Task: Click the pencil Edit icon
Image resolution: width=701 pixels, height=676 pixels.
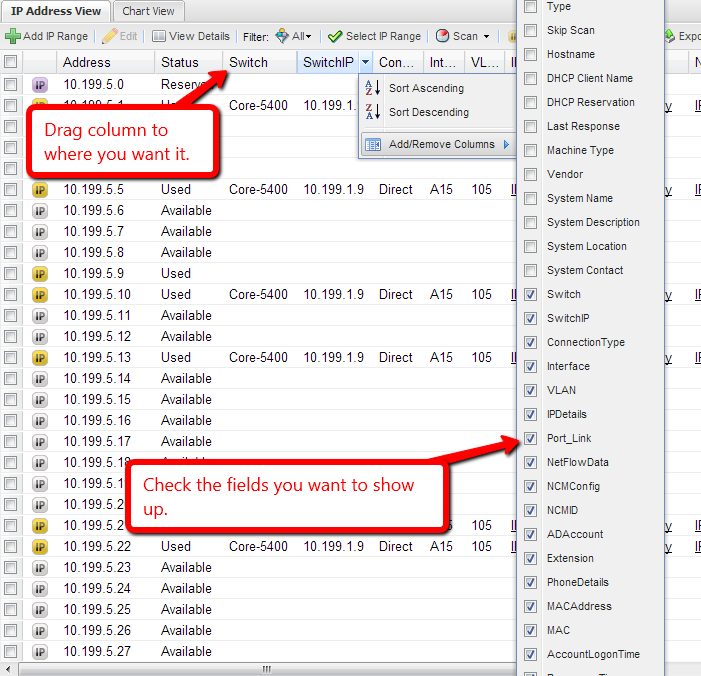Action: [x=110, y=36]
